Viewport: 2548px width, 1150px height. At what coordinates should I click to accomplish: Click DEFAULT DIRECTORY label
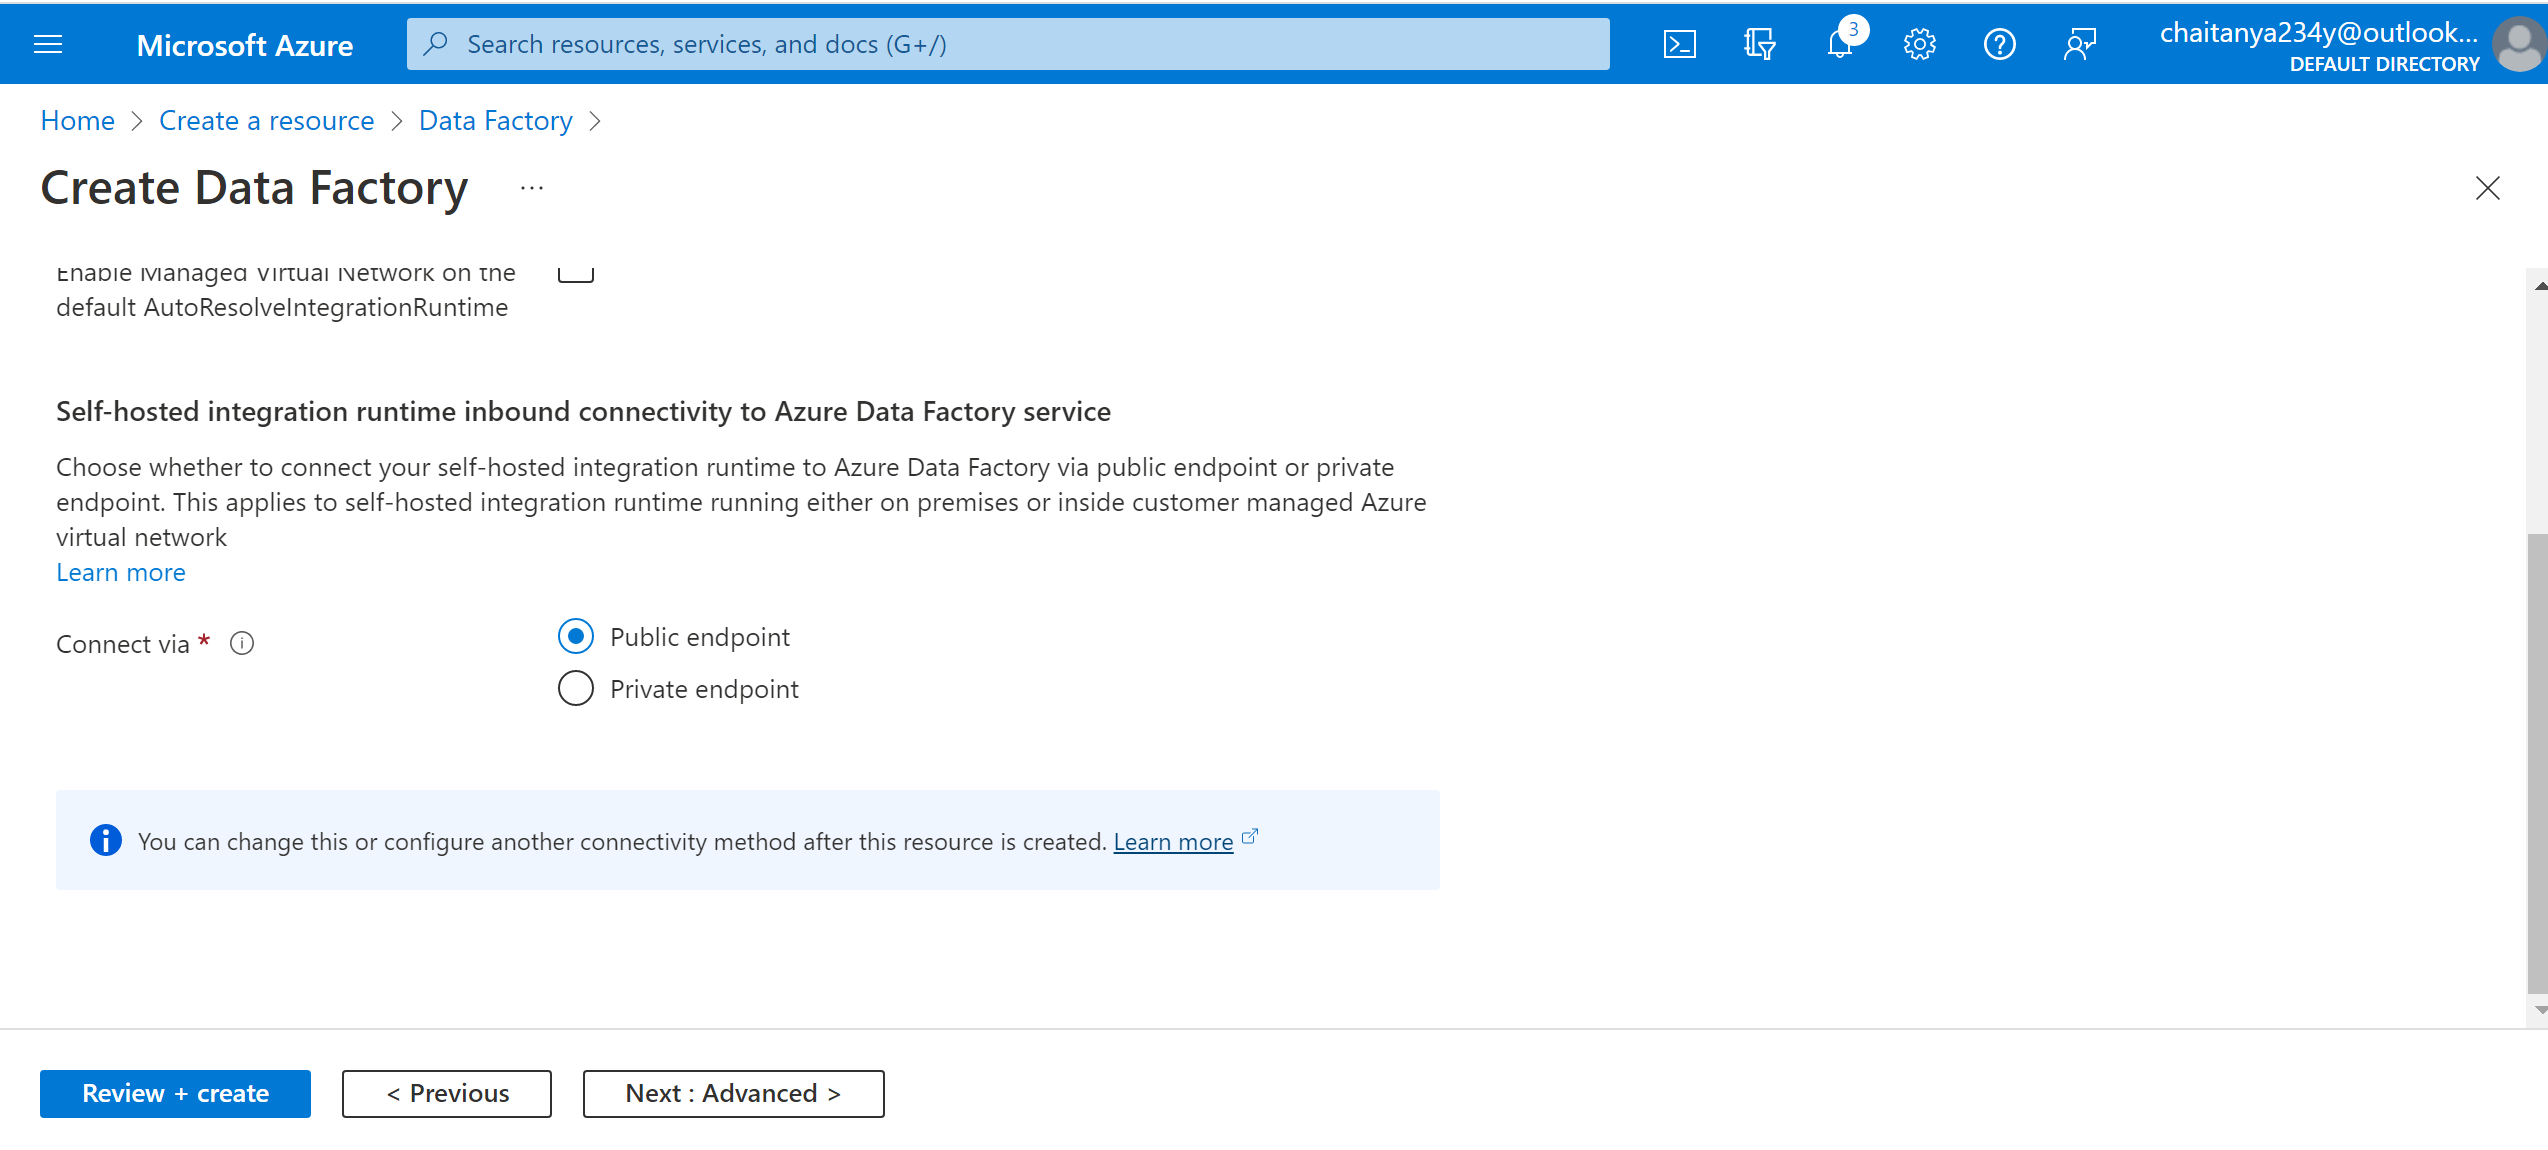2384,64
